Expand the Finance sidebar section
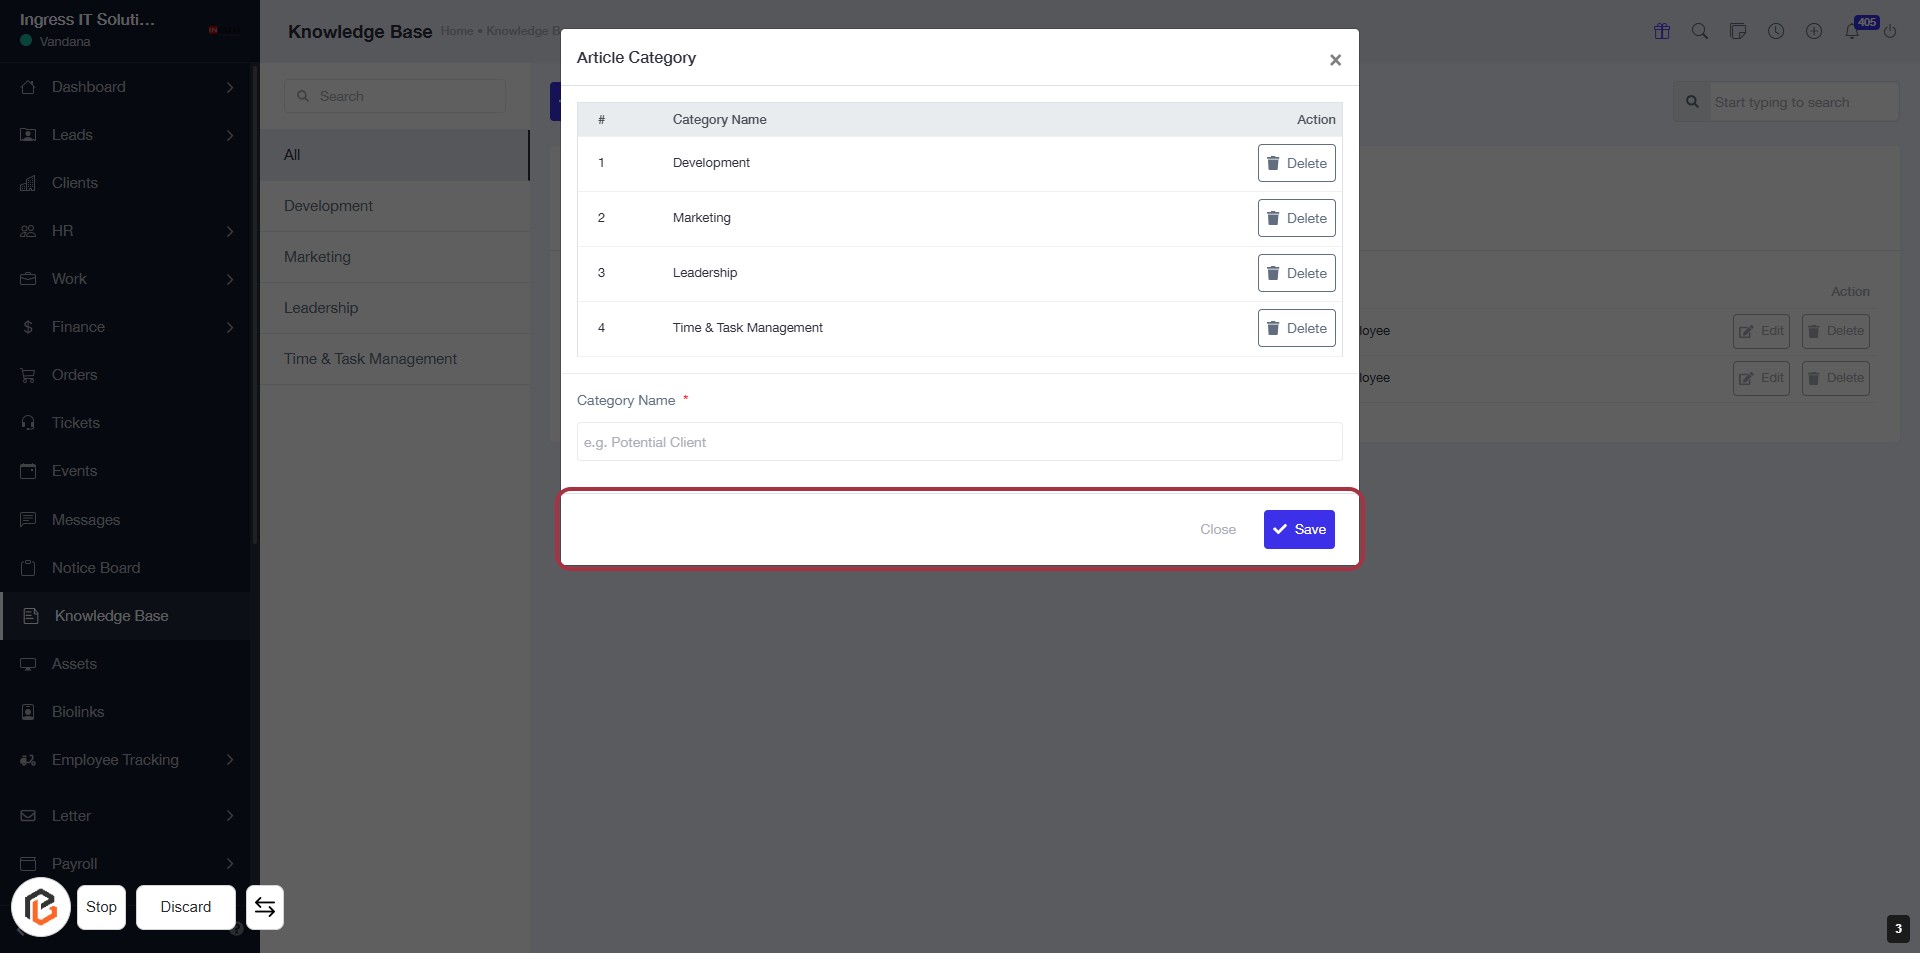The image size is (1920, 953). click(230, 327)
